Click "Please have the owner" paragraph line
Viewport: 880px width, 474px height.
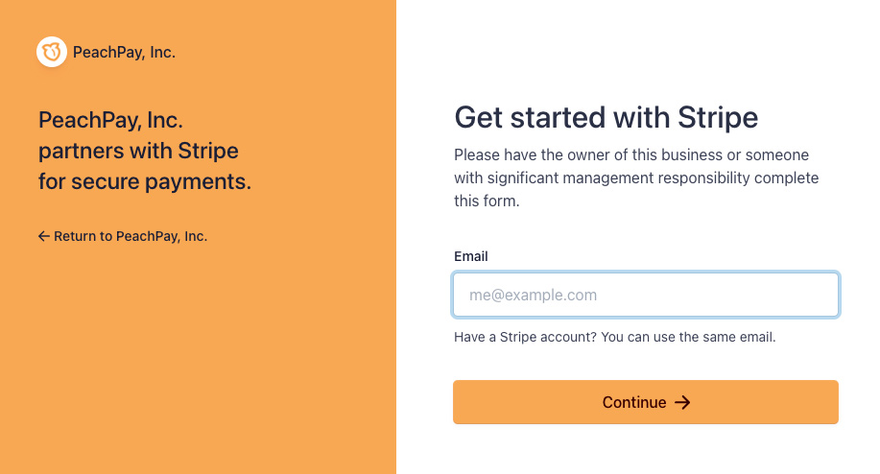(631, 156)
